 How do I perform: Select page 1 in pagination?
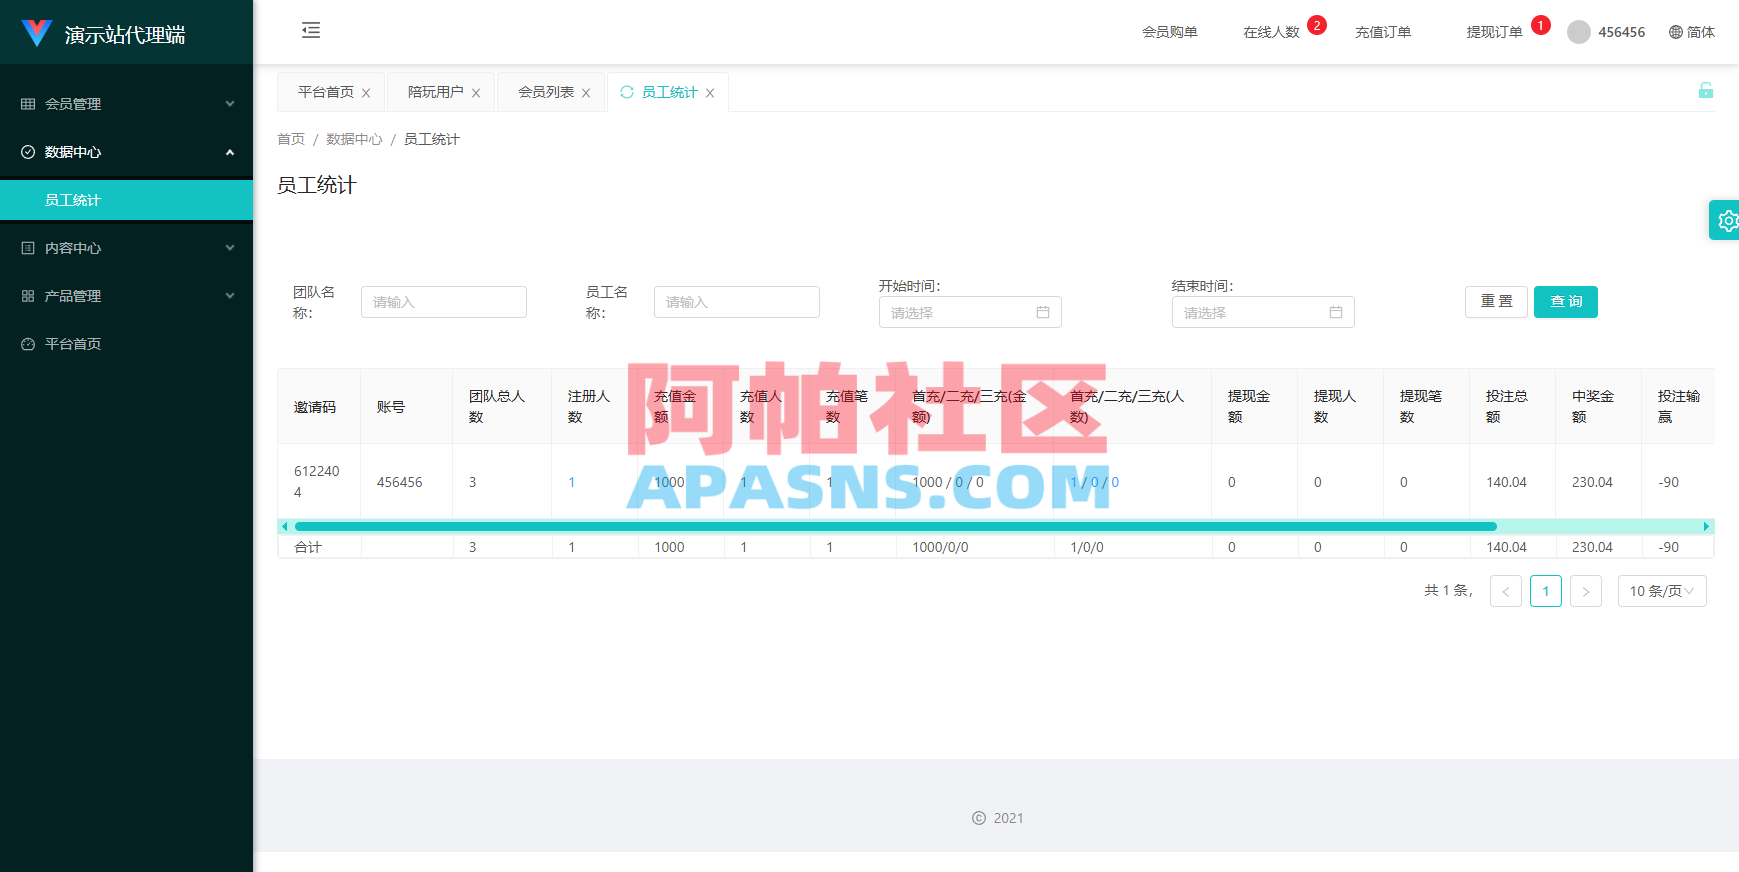pos(1546,591)
